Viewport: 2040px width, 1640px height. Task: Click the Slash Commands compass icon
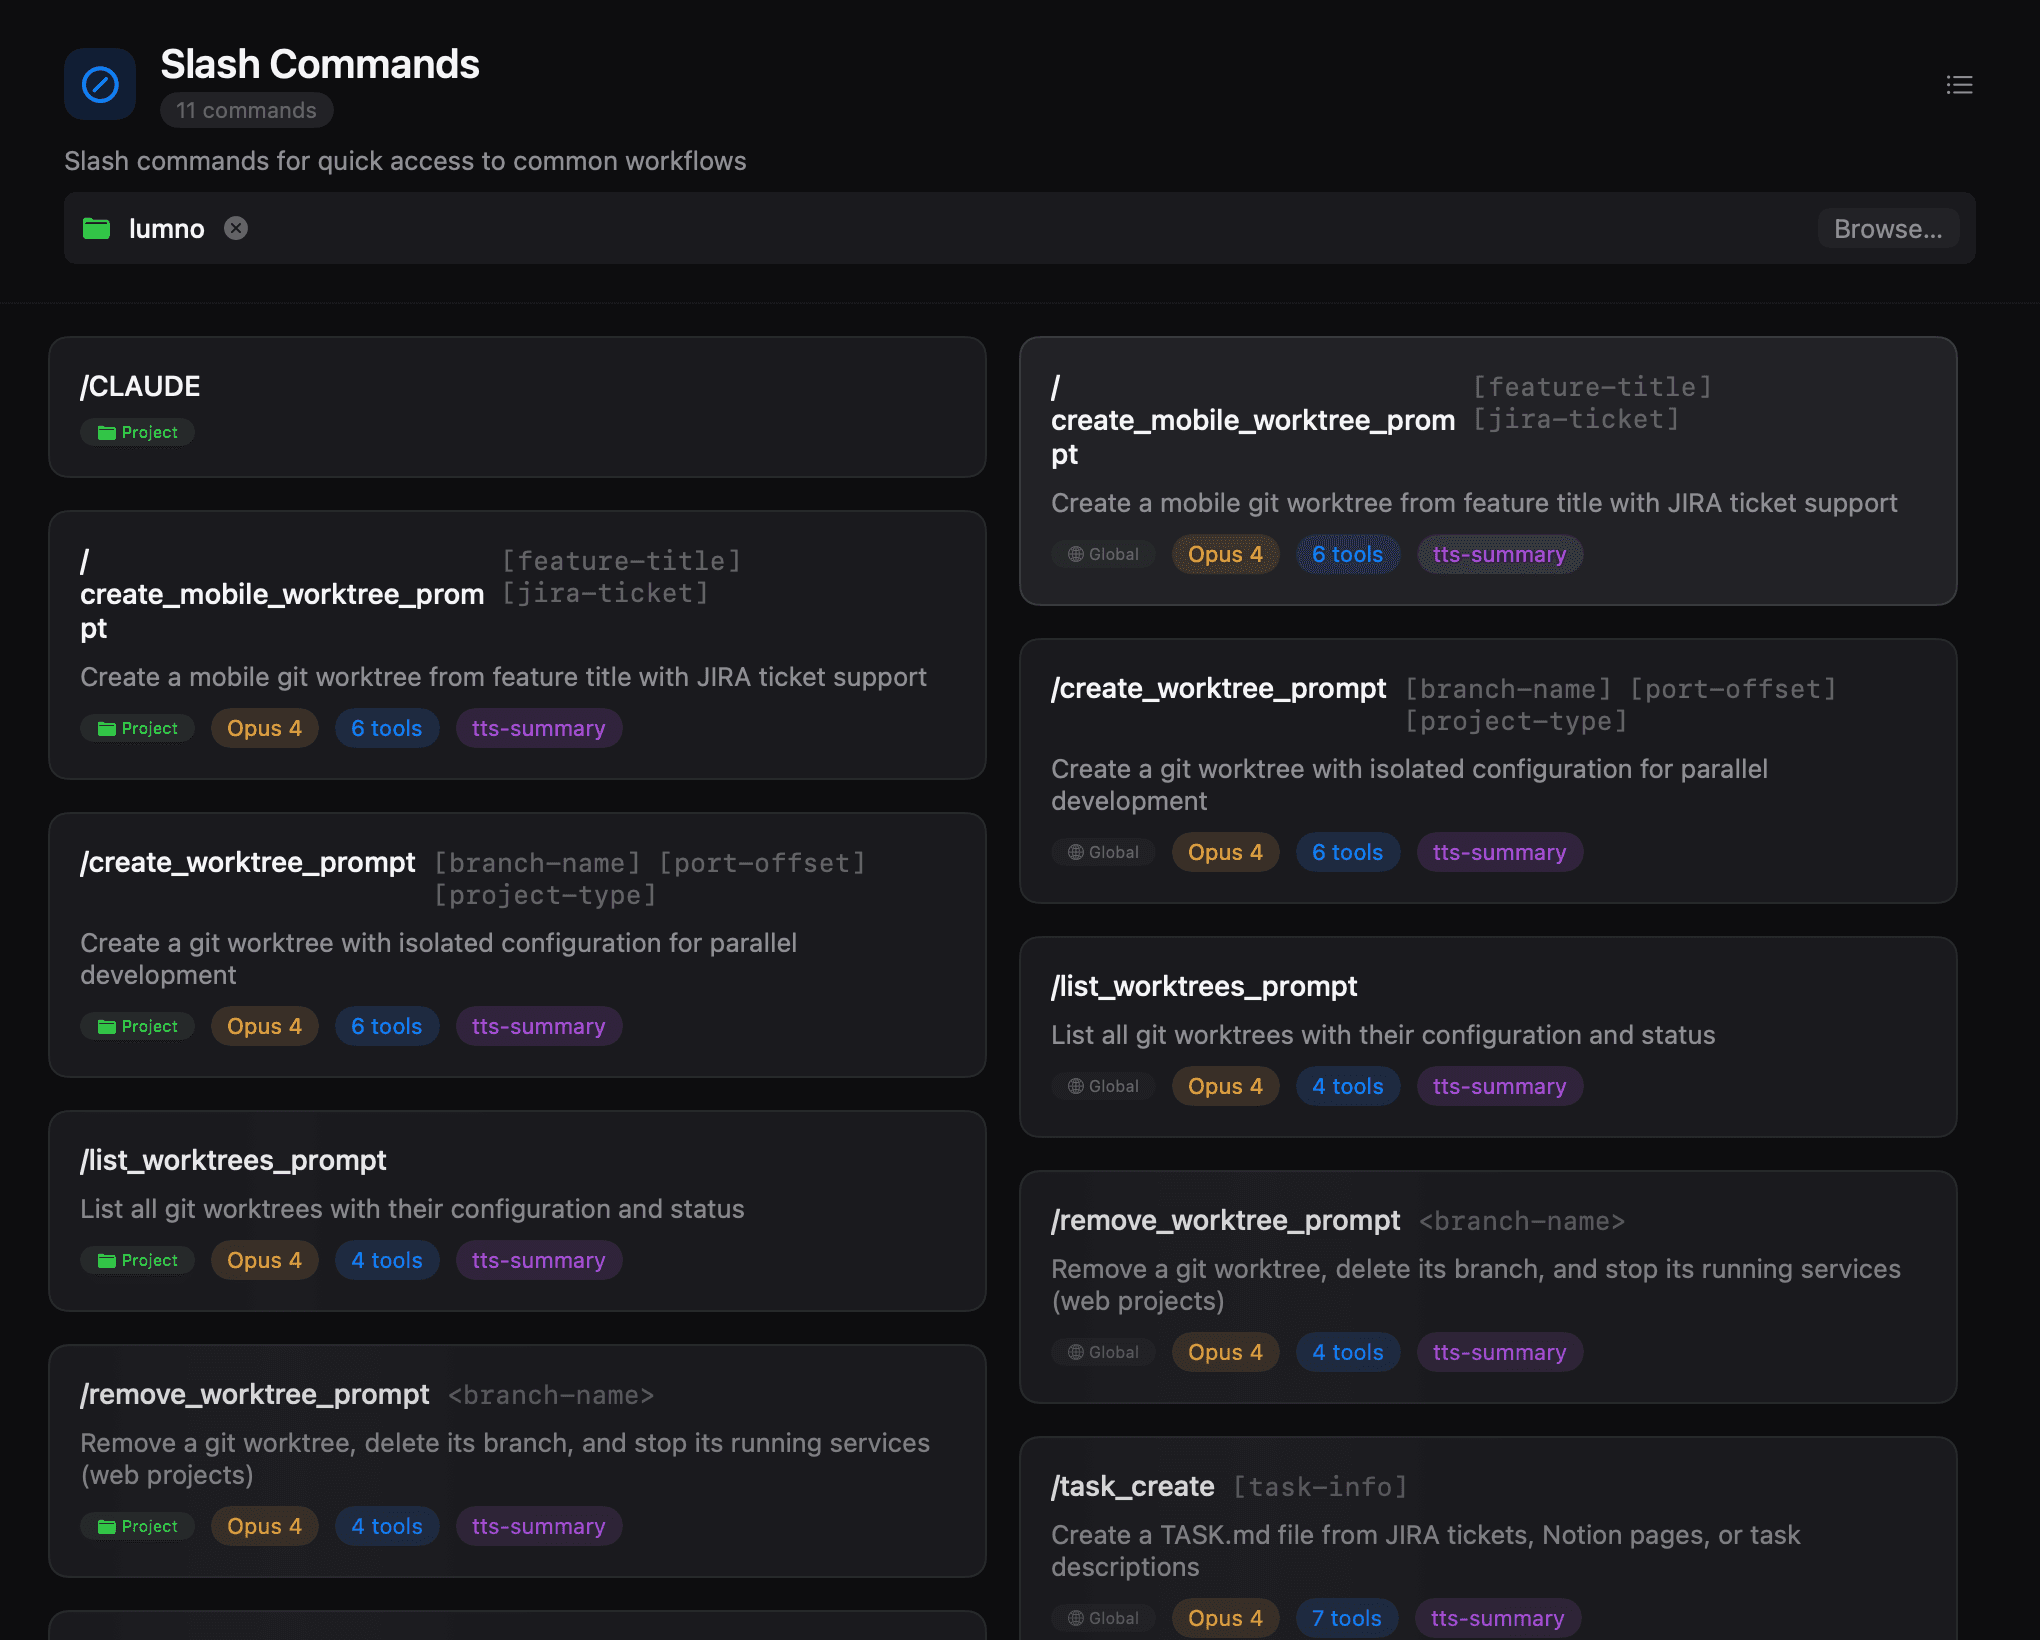[100, 84]
